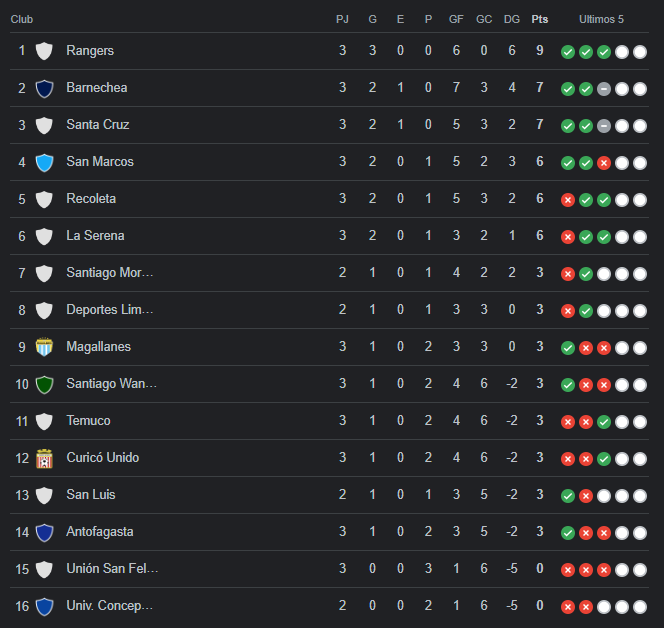Click the Pts column header
Viewport: 664px width, 628px height.
(x=540, y=19)
